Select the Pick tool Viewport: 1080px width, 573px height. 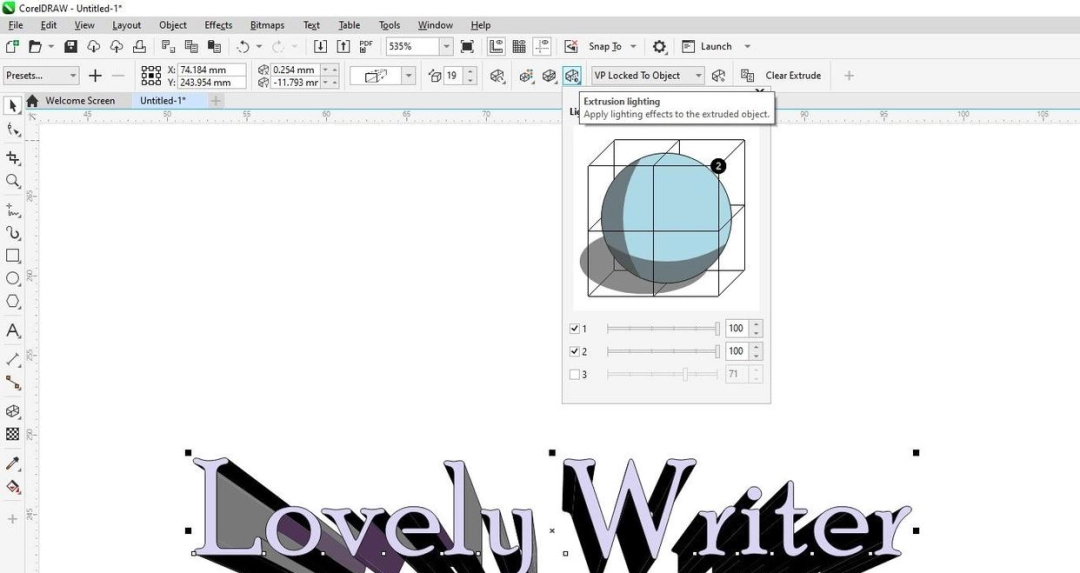tap(12, 105)
